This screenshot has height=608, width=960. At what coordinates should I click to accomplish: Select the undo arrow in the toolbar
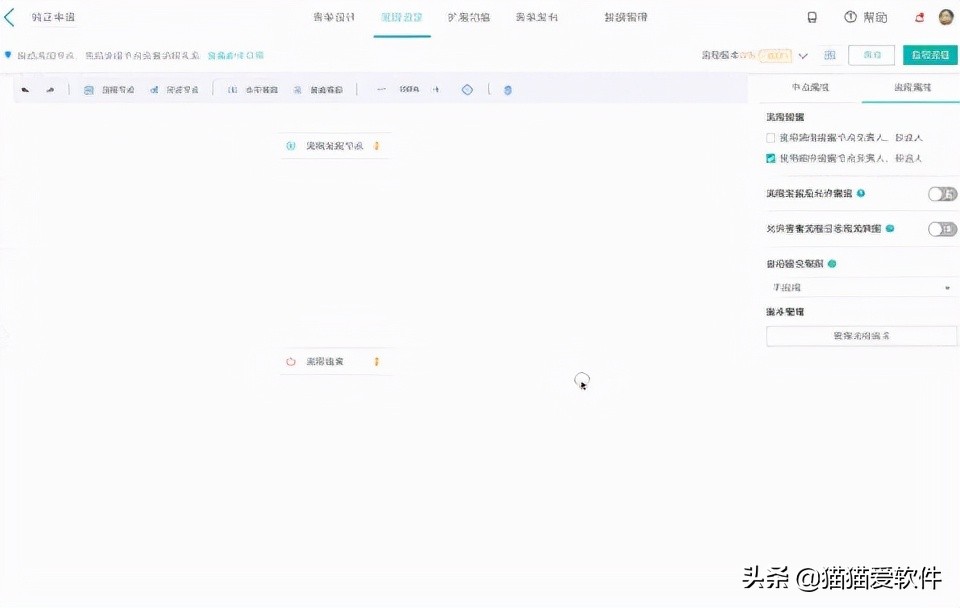[25, 89]
